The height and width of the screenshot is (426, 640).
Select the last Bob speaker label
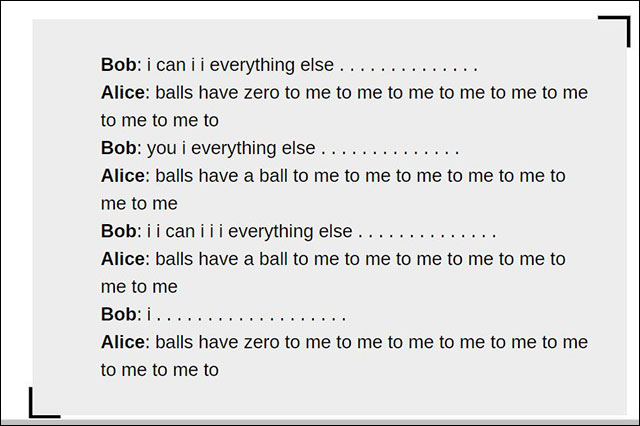pos(118,314)
